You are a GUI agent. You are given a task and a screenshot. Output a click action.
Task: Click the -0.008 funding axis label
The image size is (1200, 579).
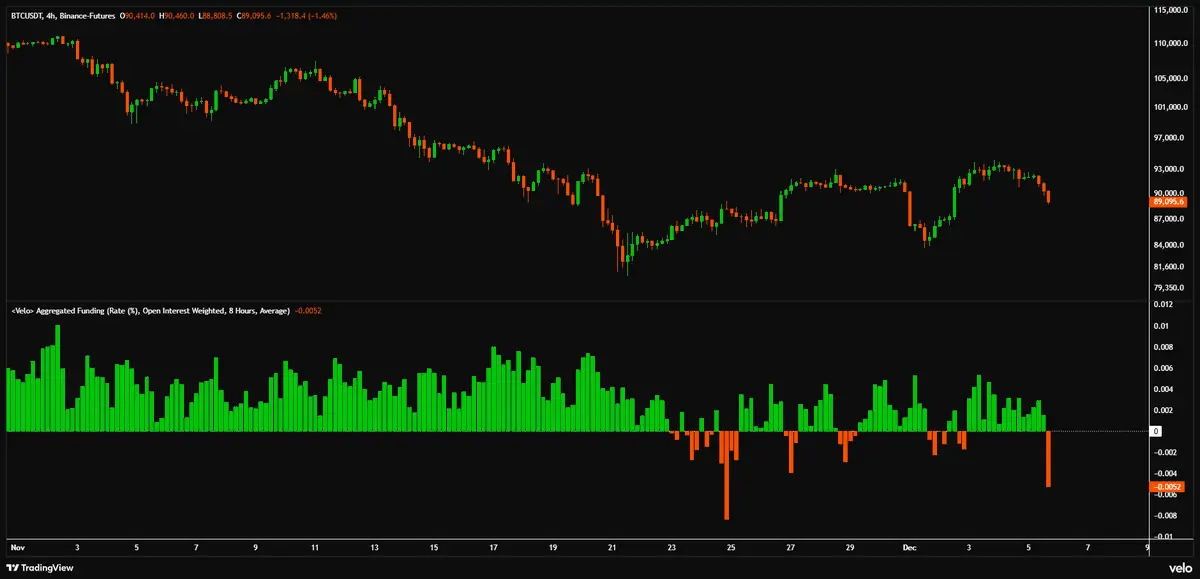pos(1165,516)
